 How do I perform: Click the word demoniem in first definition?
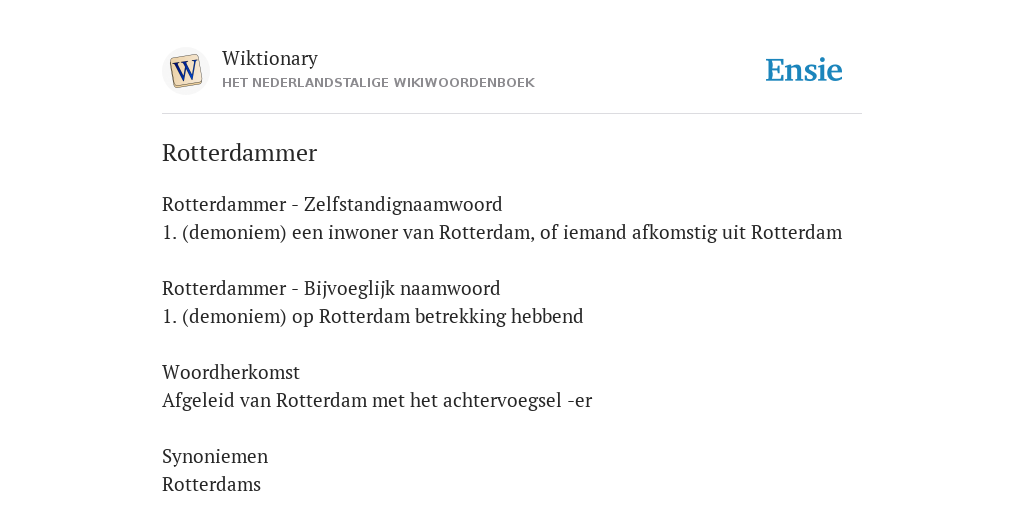coord(234,232)
